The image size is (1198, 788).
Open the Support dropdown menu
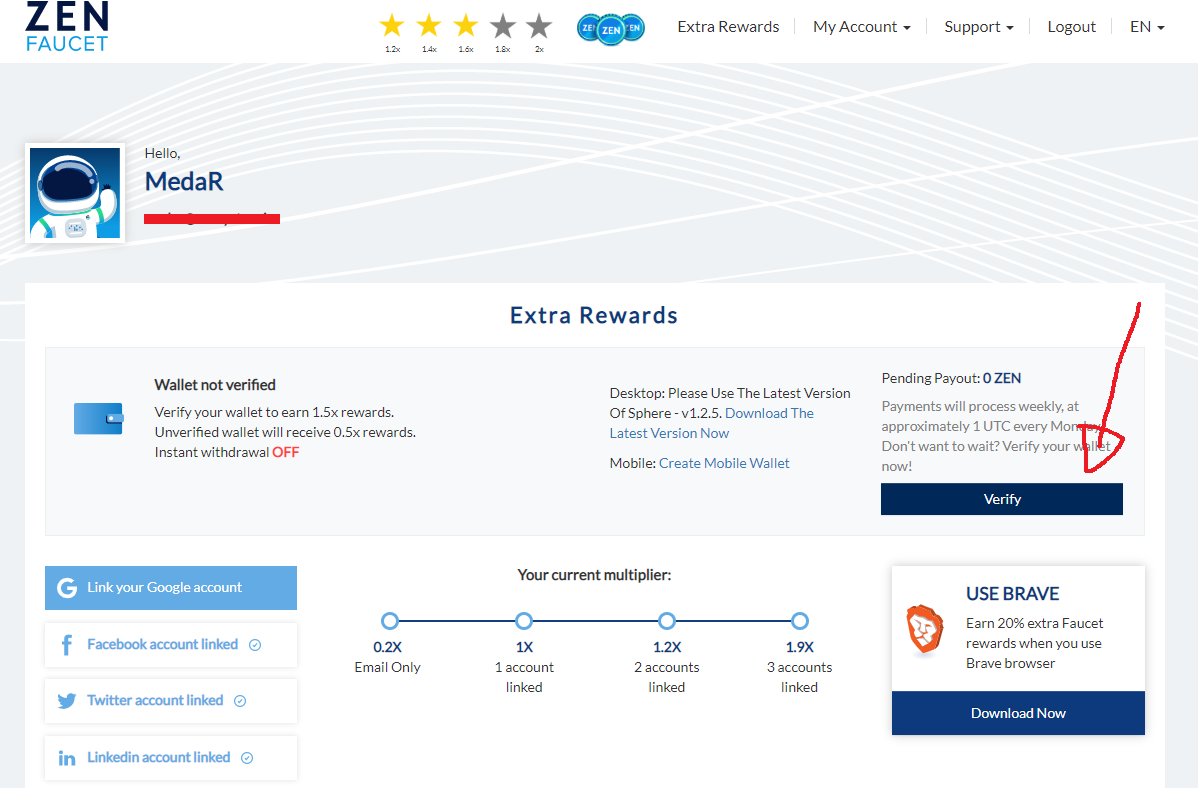coord(978,27)
